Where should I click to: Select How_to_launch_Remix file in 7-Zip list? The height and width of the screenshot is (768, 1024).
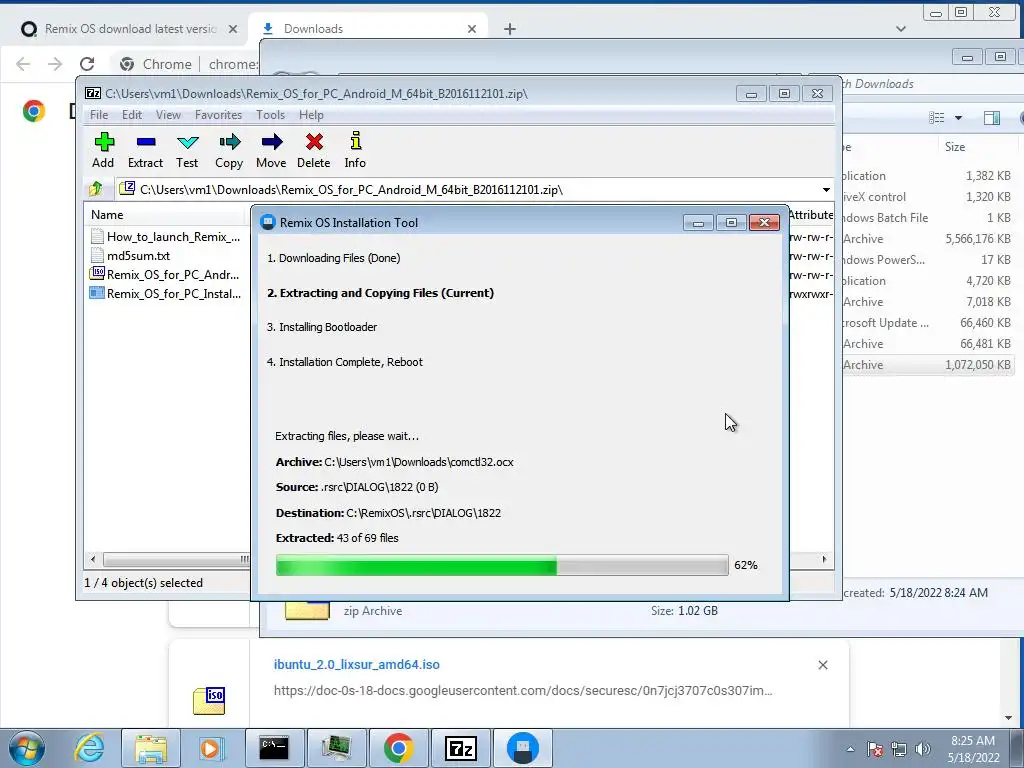point(166,236)
